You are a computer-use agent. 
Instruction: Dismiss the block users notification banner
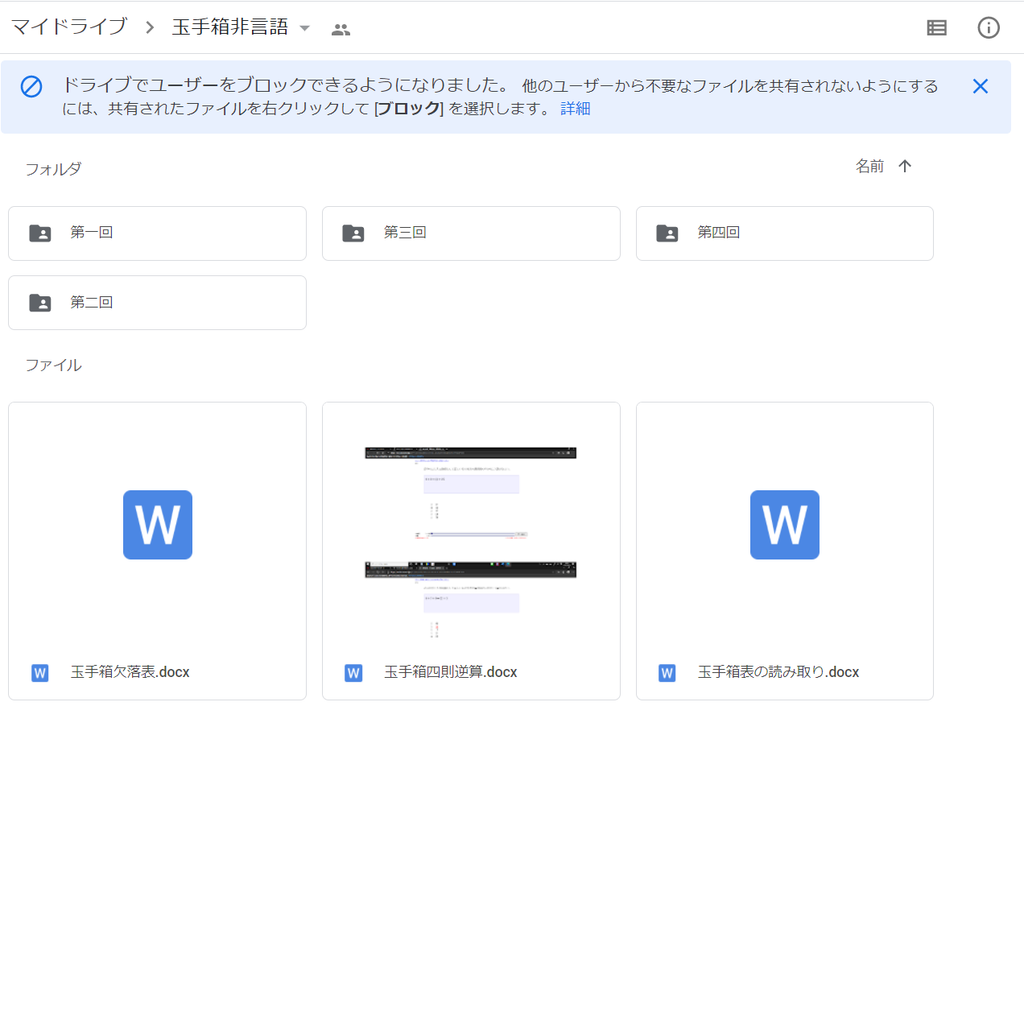(980, 86)
